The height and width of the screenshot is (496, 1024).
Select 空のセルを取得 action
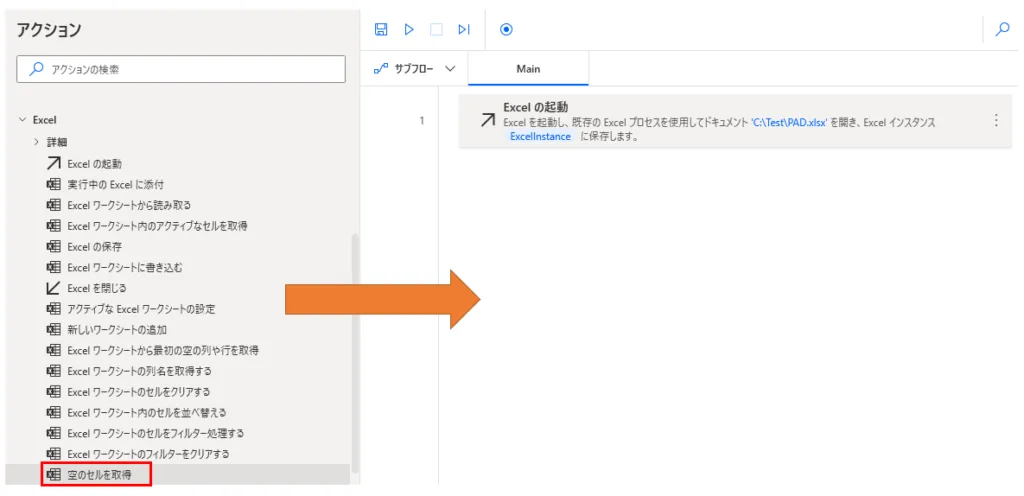(98, 474)
